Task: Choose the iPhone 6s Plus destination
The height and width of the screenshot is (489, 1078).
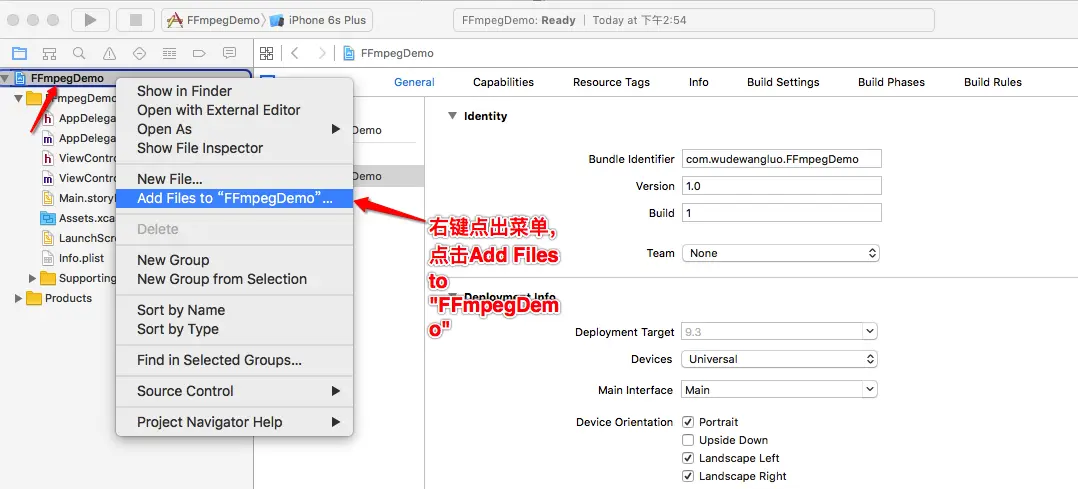Action: point(320,20)
